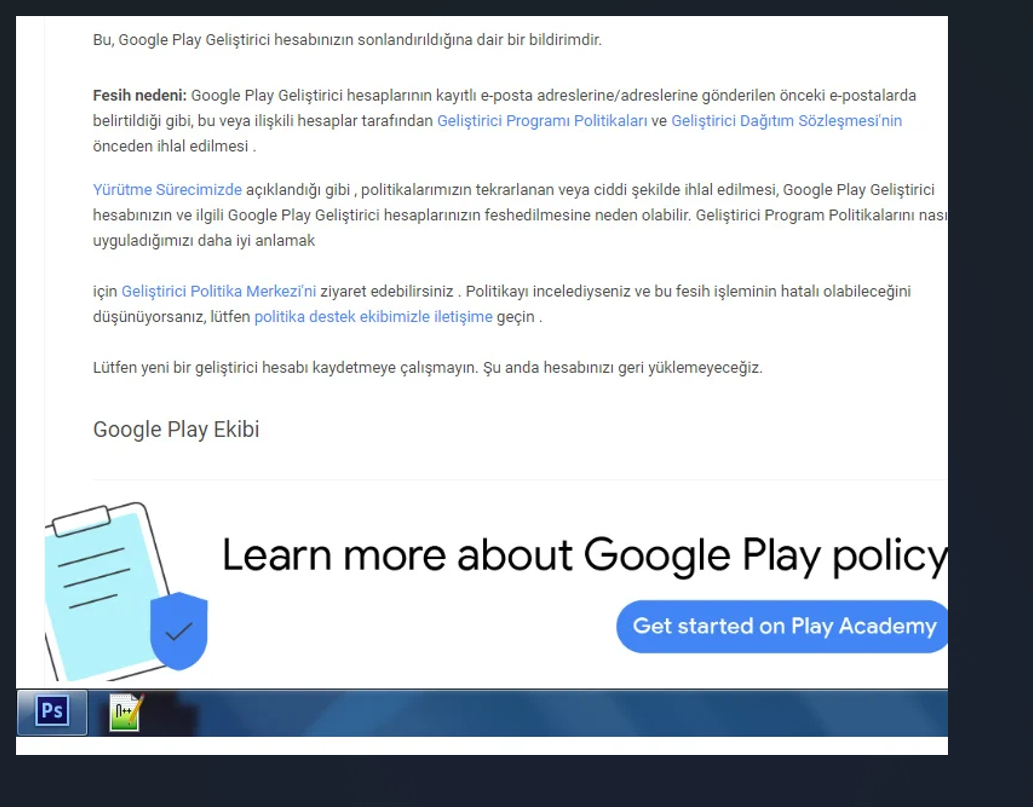1033x807 pixels.
Task: Click the bold Fesih nedeni: label
Action: (x=140, y=96)
